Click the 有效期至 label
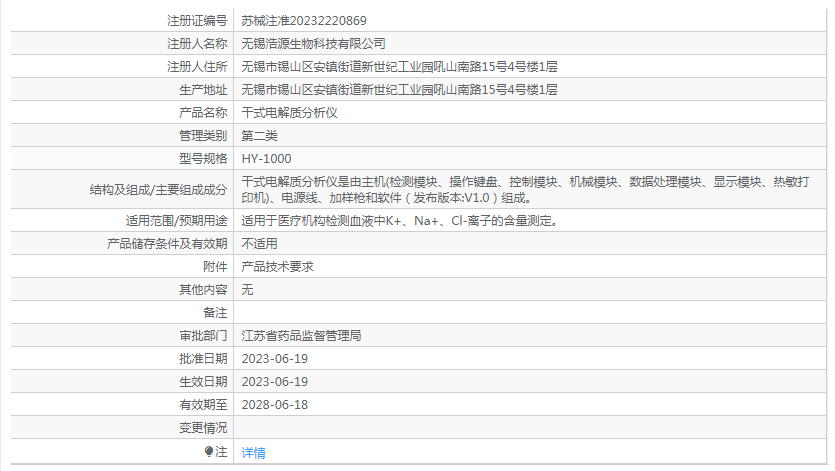 coord(203,404)
